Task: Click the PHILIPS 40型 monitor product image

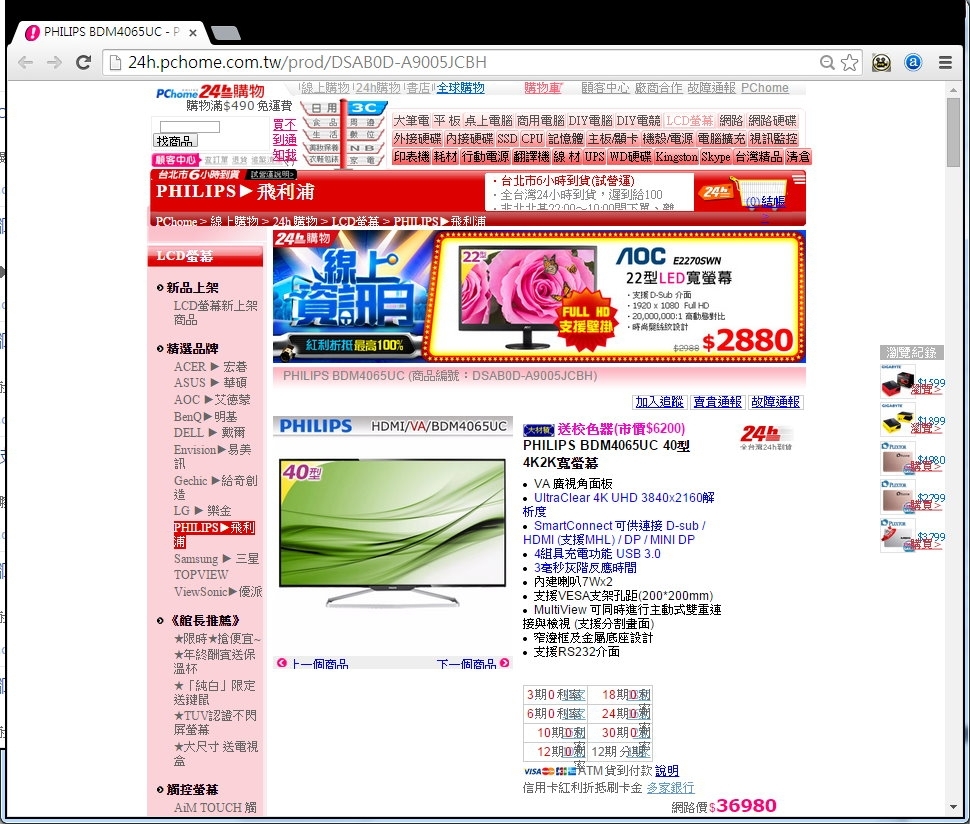Action: [393, 533]
